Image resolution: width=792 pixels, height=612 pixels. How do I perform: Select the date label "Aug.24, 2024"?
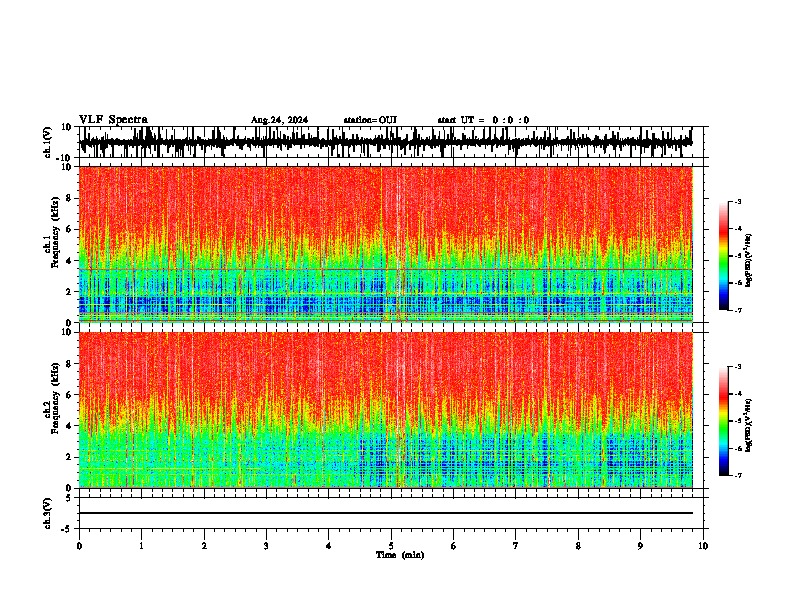(279, 120)
